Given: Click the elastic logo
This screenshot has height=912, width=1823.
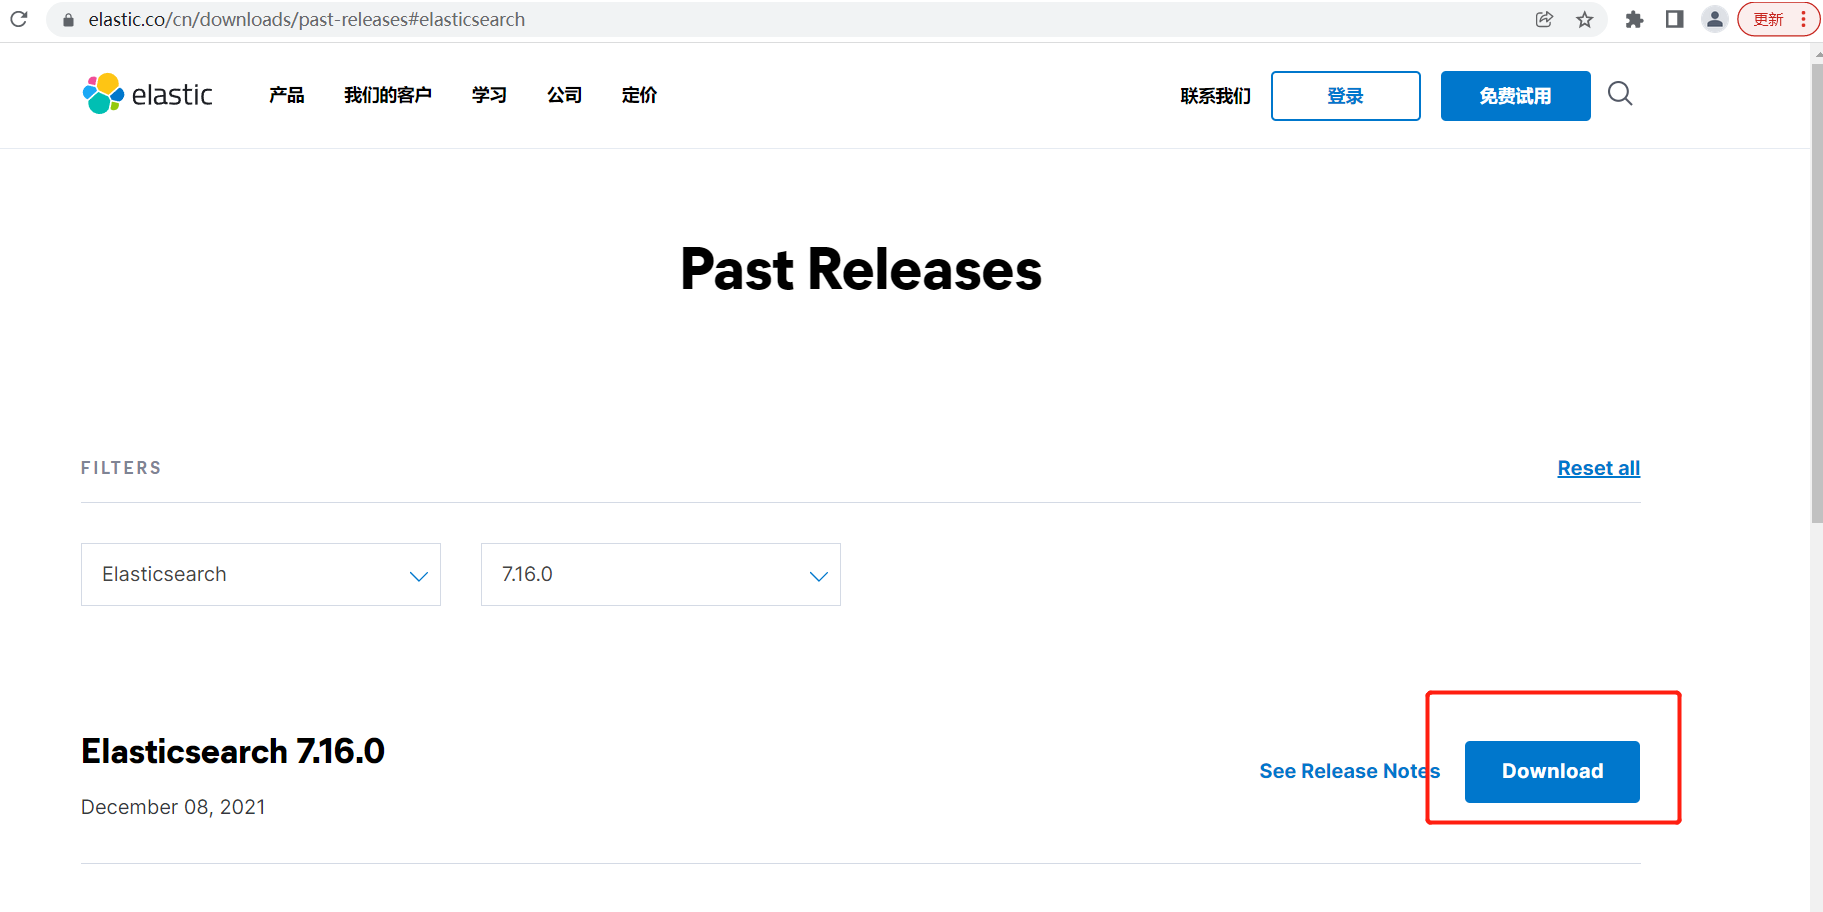Looking at the screenshot, I should coord(148,94).
